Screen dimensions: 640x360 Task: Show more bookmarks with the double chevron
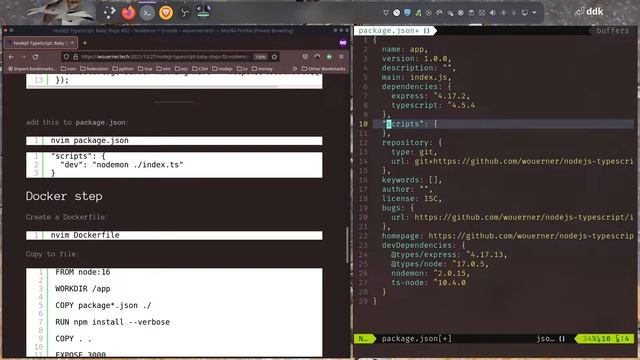[295, 69]
